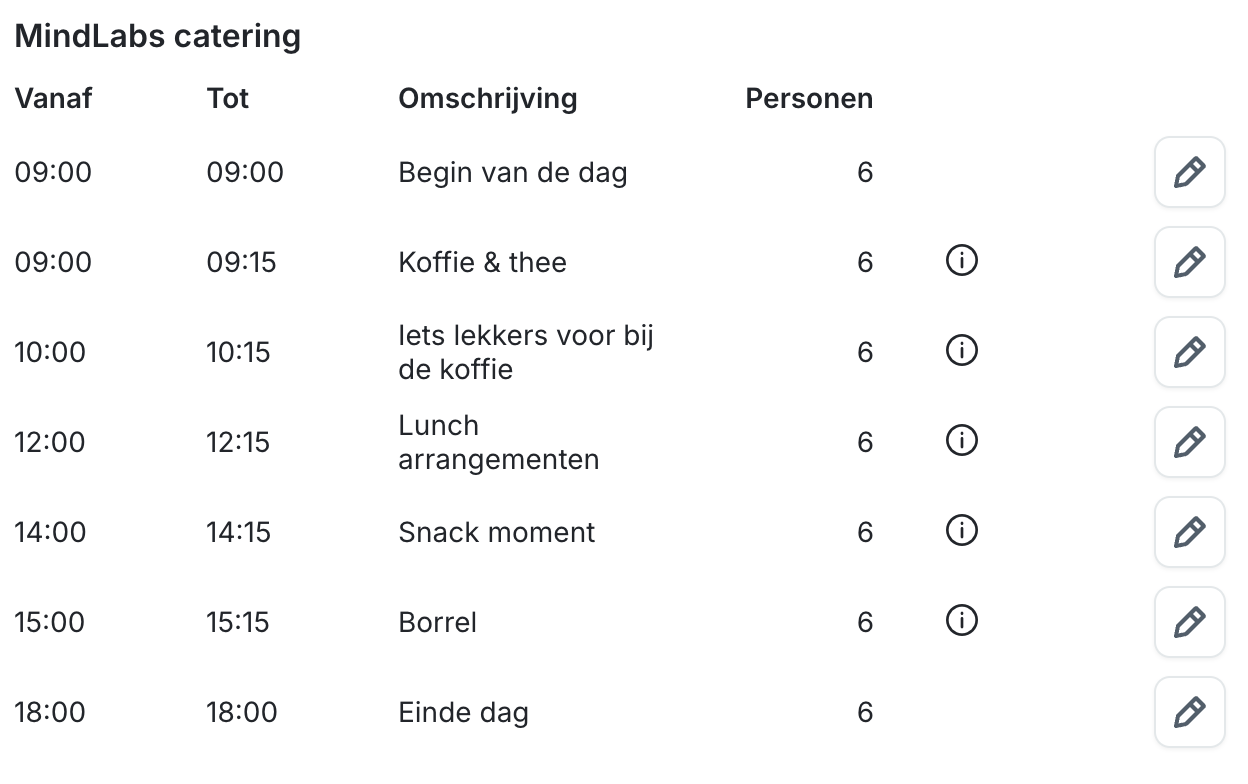
Task: Edit the Begin van de dag row
Action: (1189, 172)
